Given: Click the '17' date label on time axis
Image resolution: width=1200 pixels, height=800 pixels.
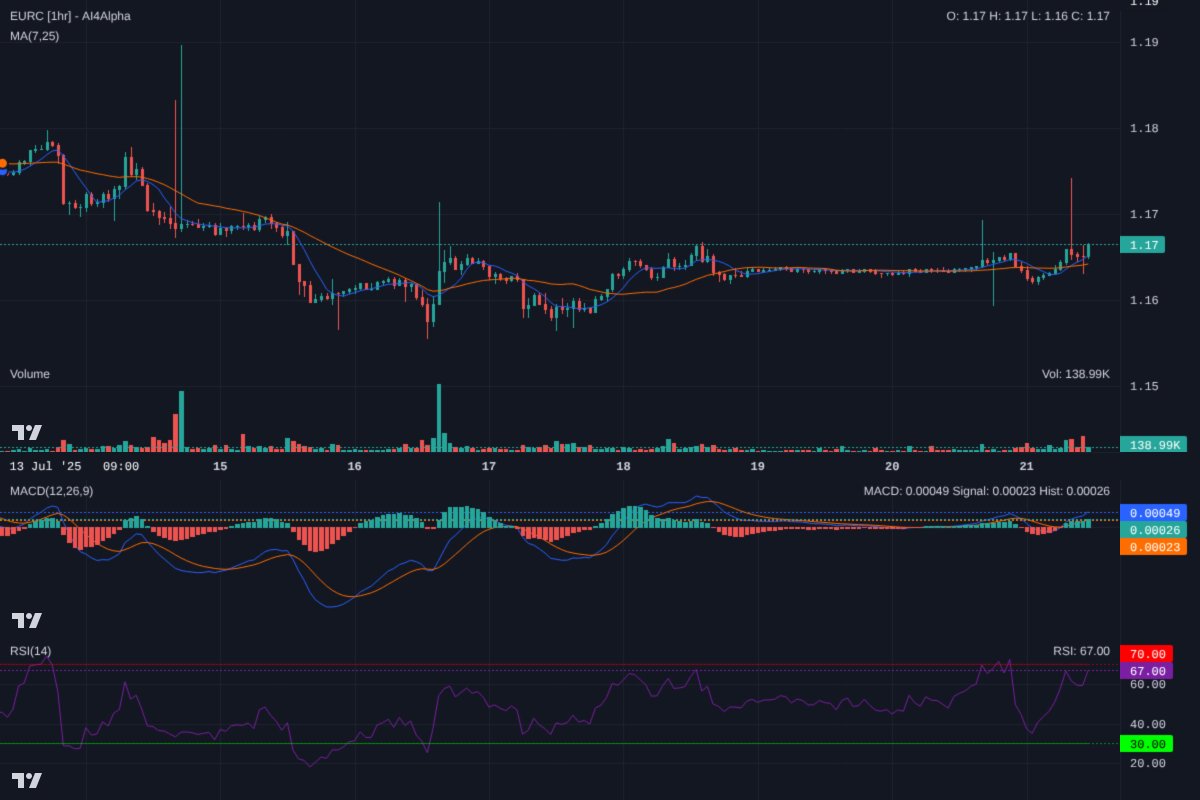Looking at the screenshot, I should 489,466.
